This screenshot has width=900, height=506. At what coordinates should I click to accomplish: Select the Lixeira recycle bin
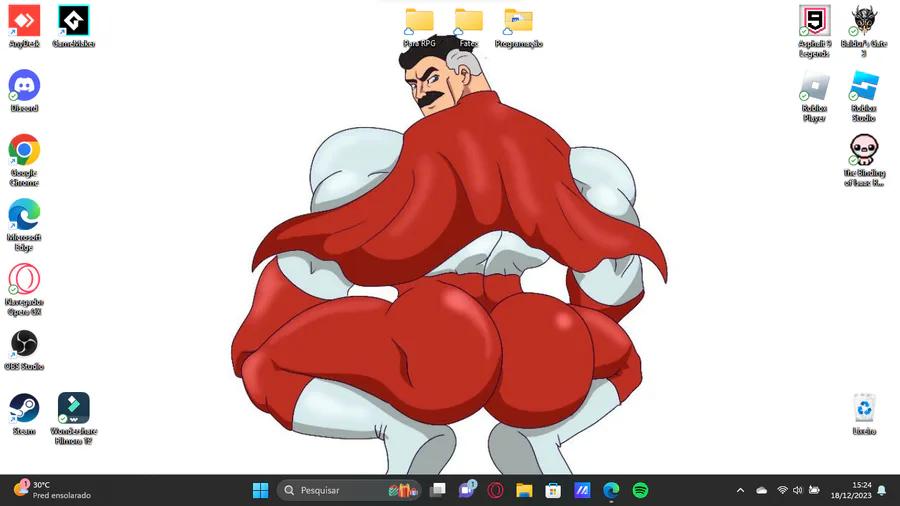coord(864,414)
